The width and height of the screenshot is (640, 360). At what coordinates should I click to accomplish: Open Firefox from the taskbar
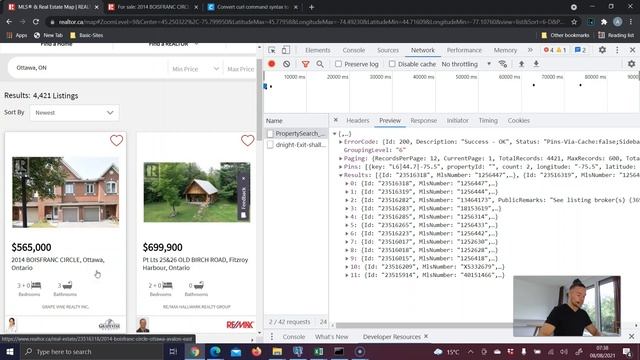pyautogui.click(x=256, y=351)
